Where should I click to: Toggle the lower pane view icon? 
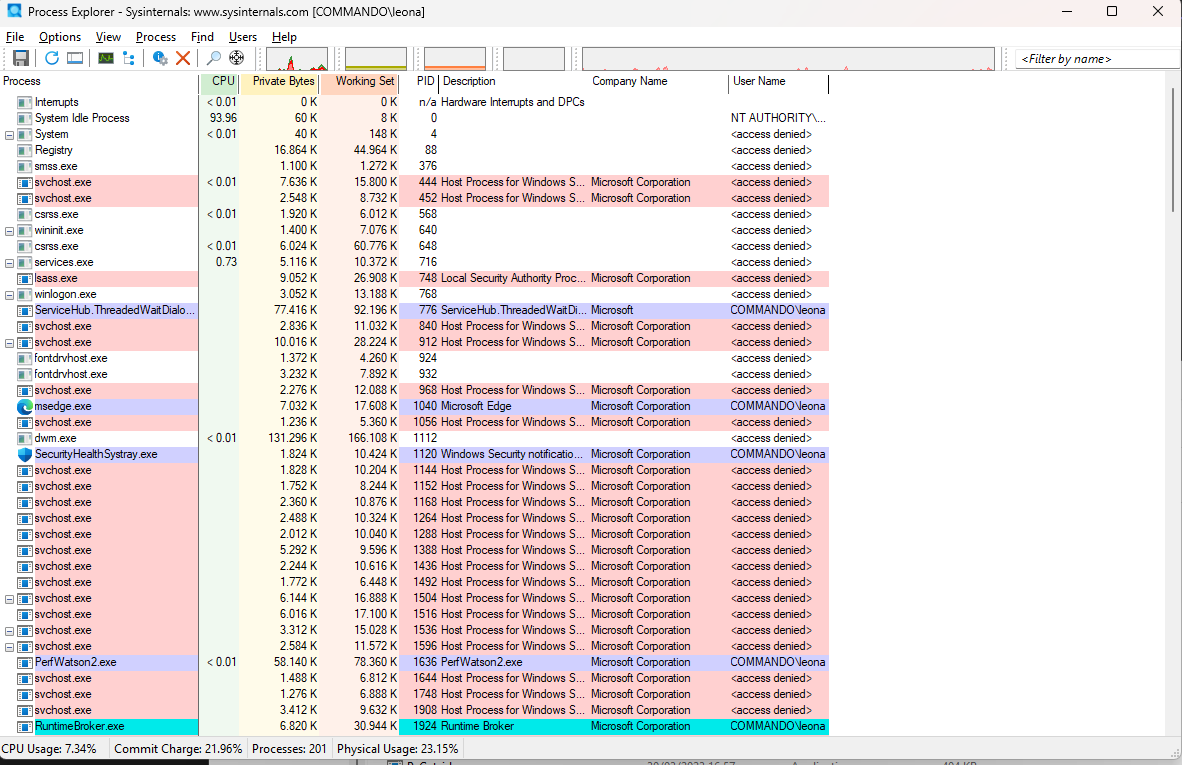[x=75, y=59]
